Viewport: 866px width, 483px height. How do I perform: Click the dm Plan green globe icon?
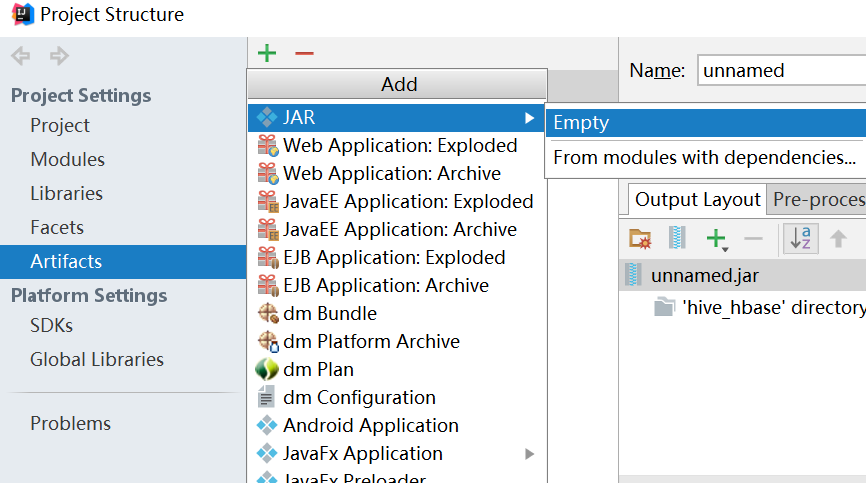point(267,369)
